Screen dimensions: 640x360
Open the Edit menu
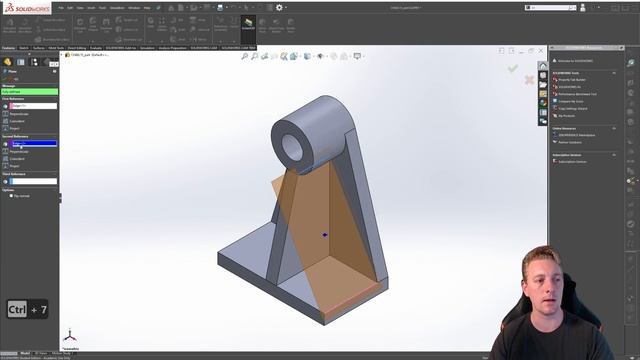(x=70, y=8)
